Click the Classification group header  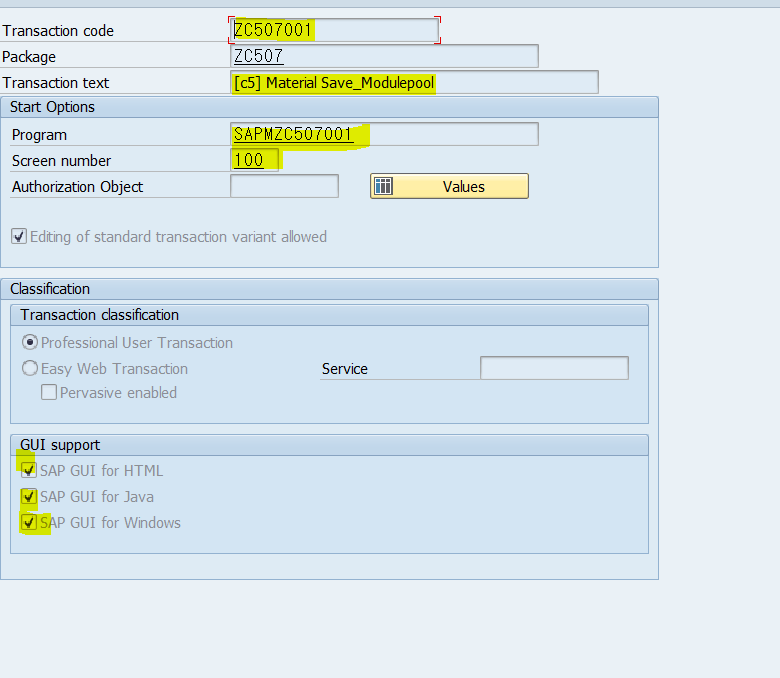329,289
